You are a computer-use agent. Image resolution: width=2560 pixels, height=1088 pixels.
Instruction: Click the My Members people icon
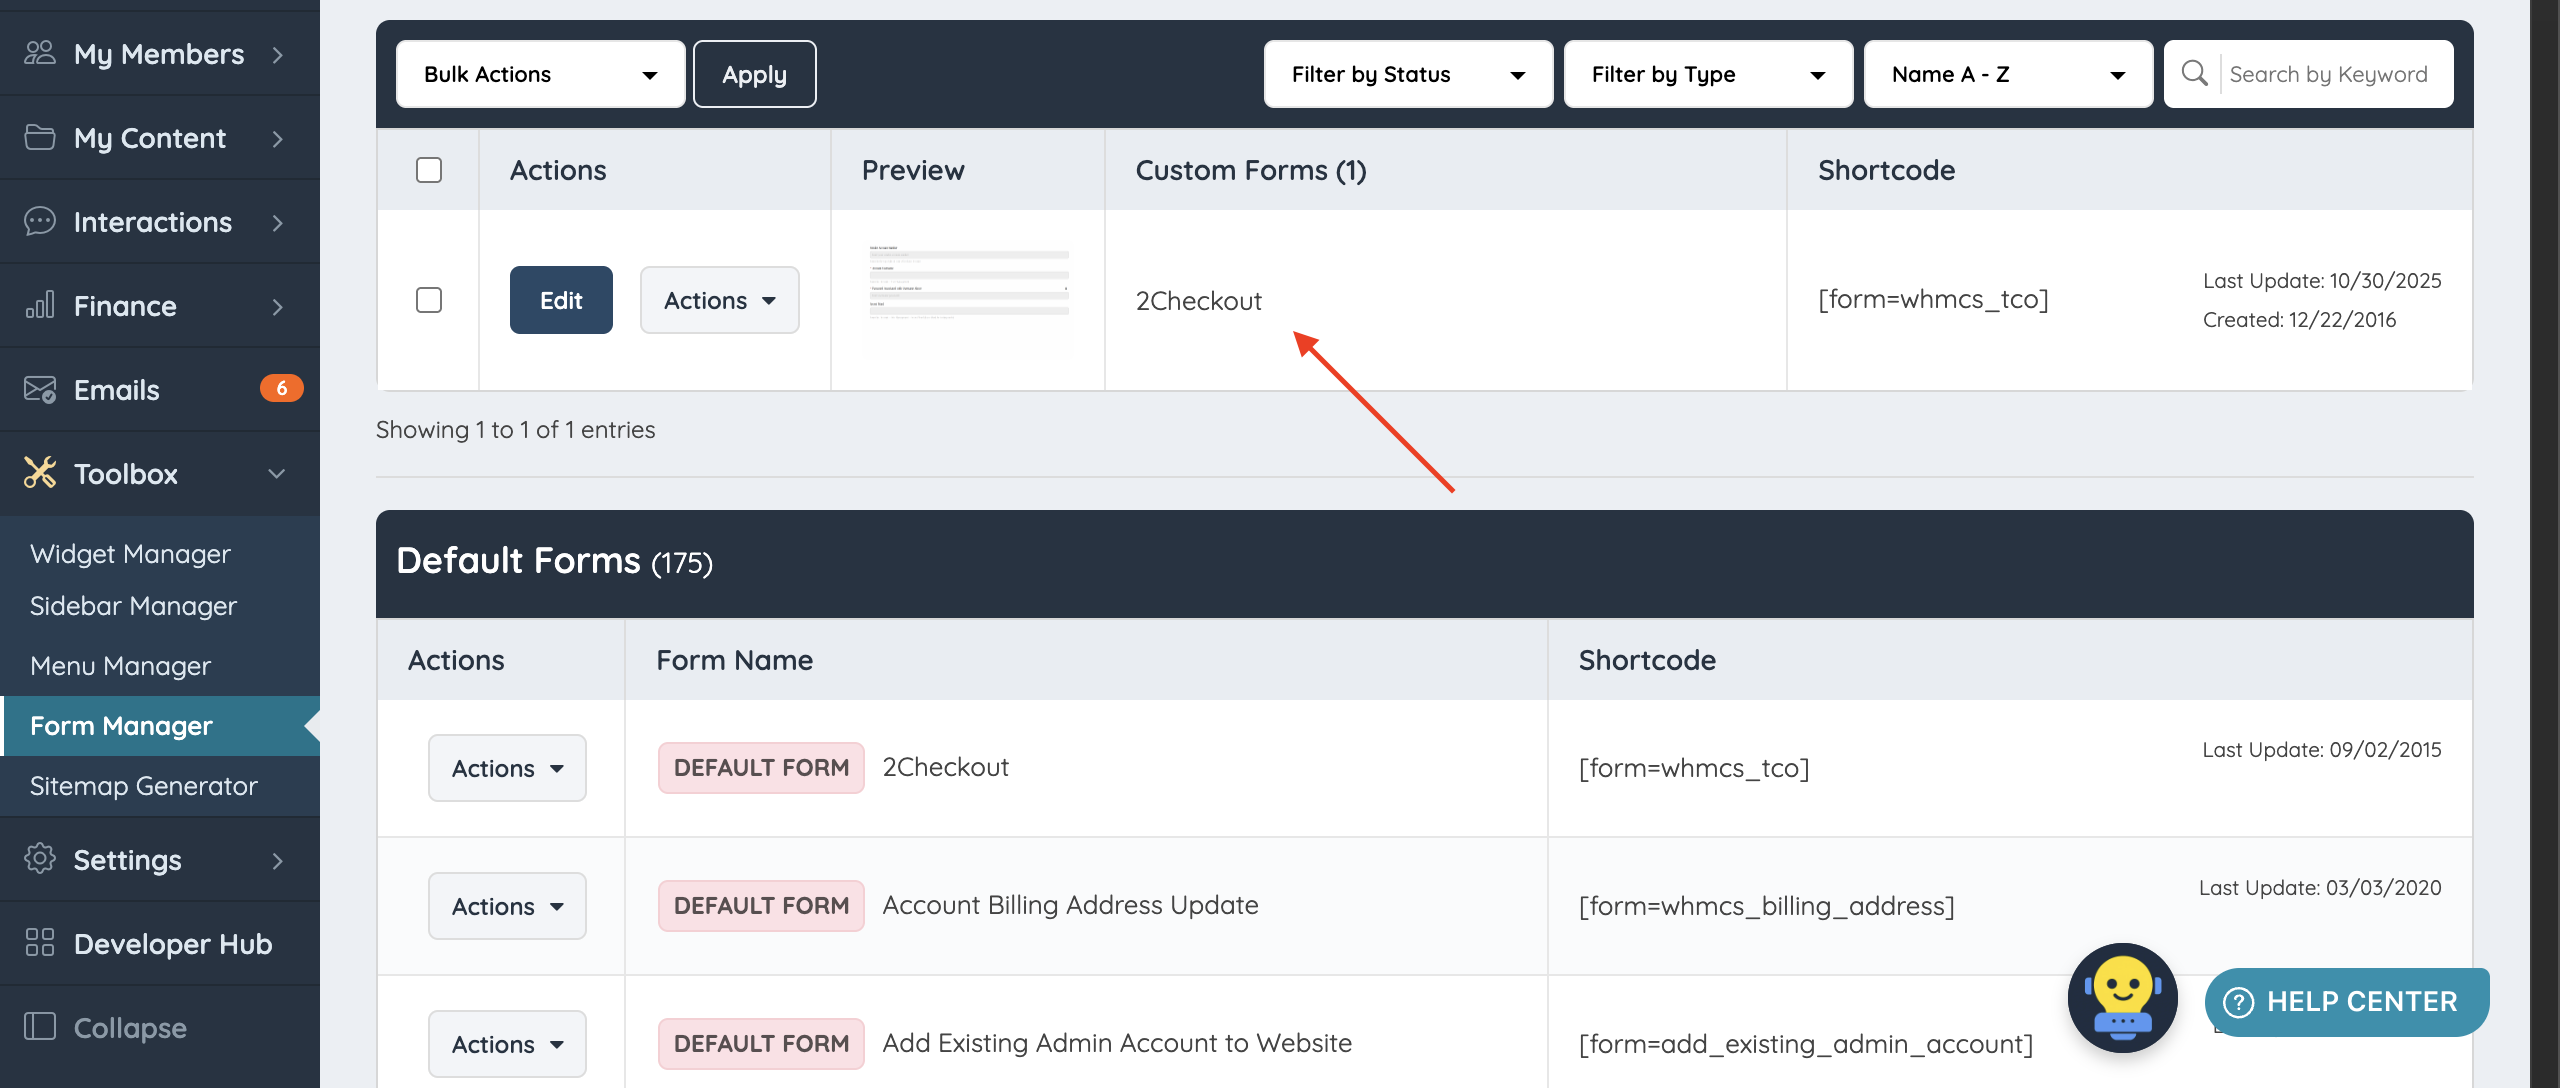(40, 53)
